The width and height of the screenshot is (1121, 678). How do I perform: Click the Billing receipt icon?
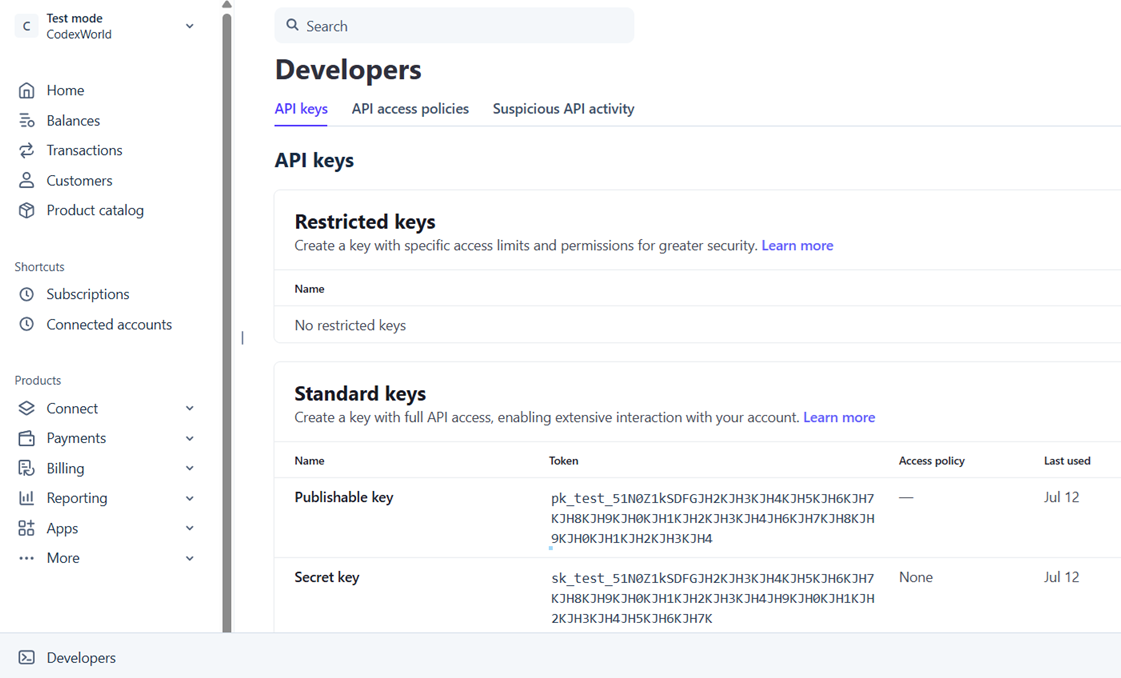tap(26, 468)
